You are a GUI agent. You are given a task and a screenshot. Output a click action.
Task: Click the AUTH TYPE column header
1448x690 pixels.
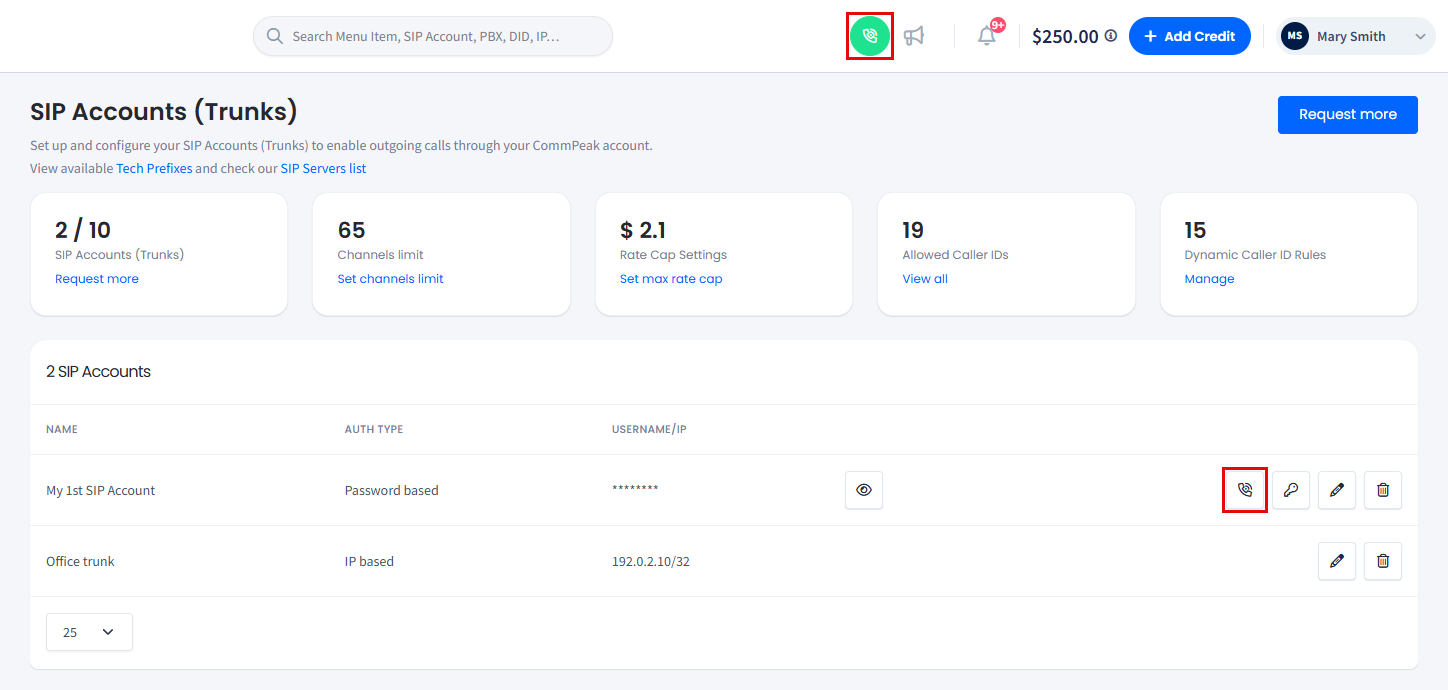pos(374,429)
